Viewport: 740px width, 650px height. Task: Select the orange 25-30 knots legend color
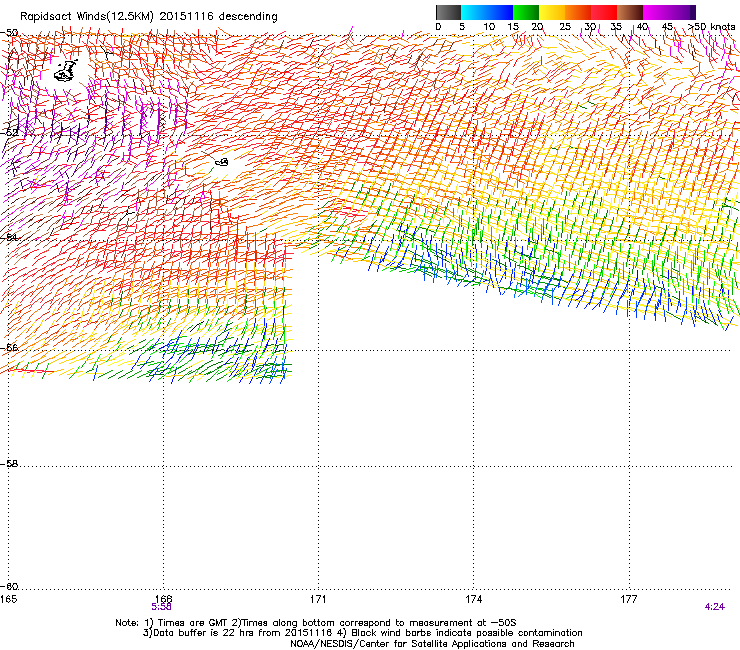pos(578,12)
